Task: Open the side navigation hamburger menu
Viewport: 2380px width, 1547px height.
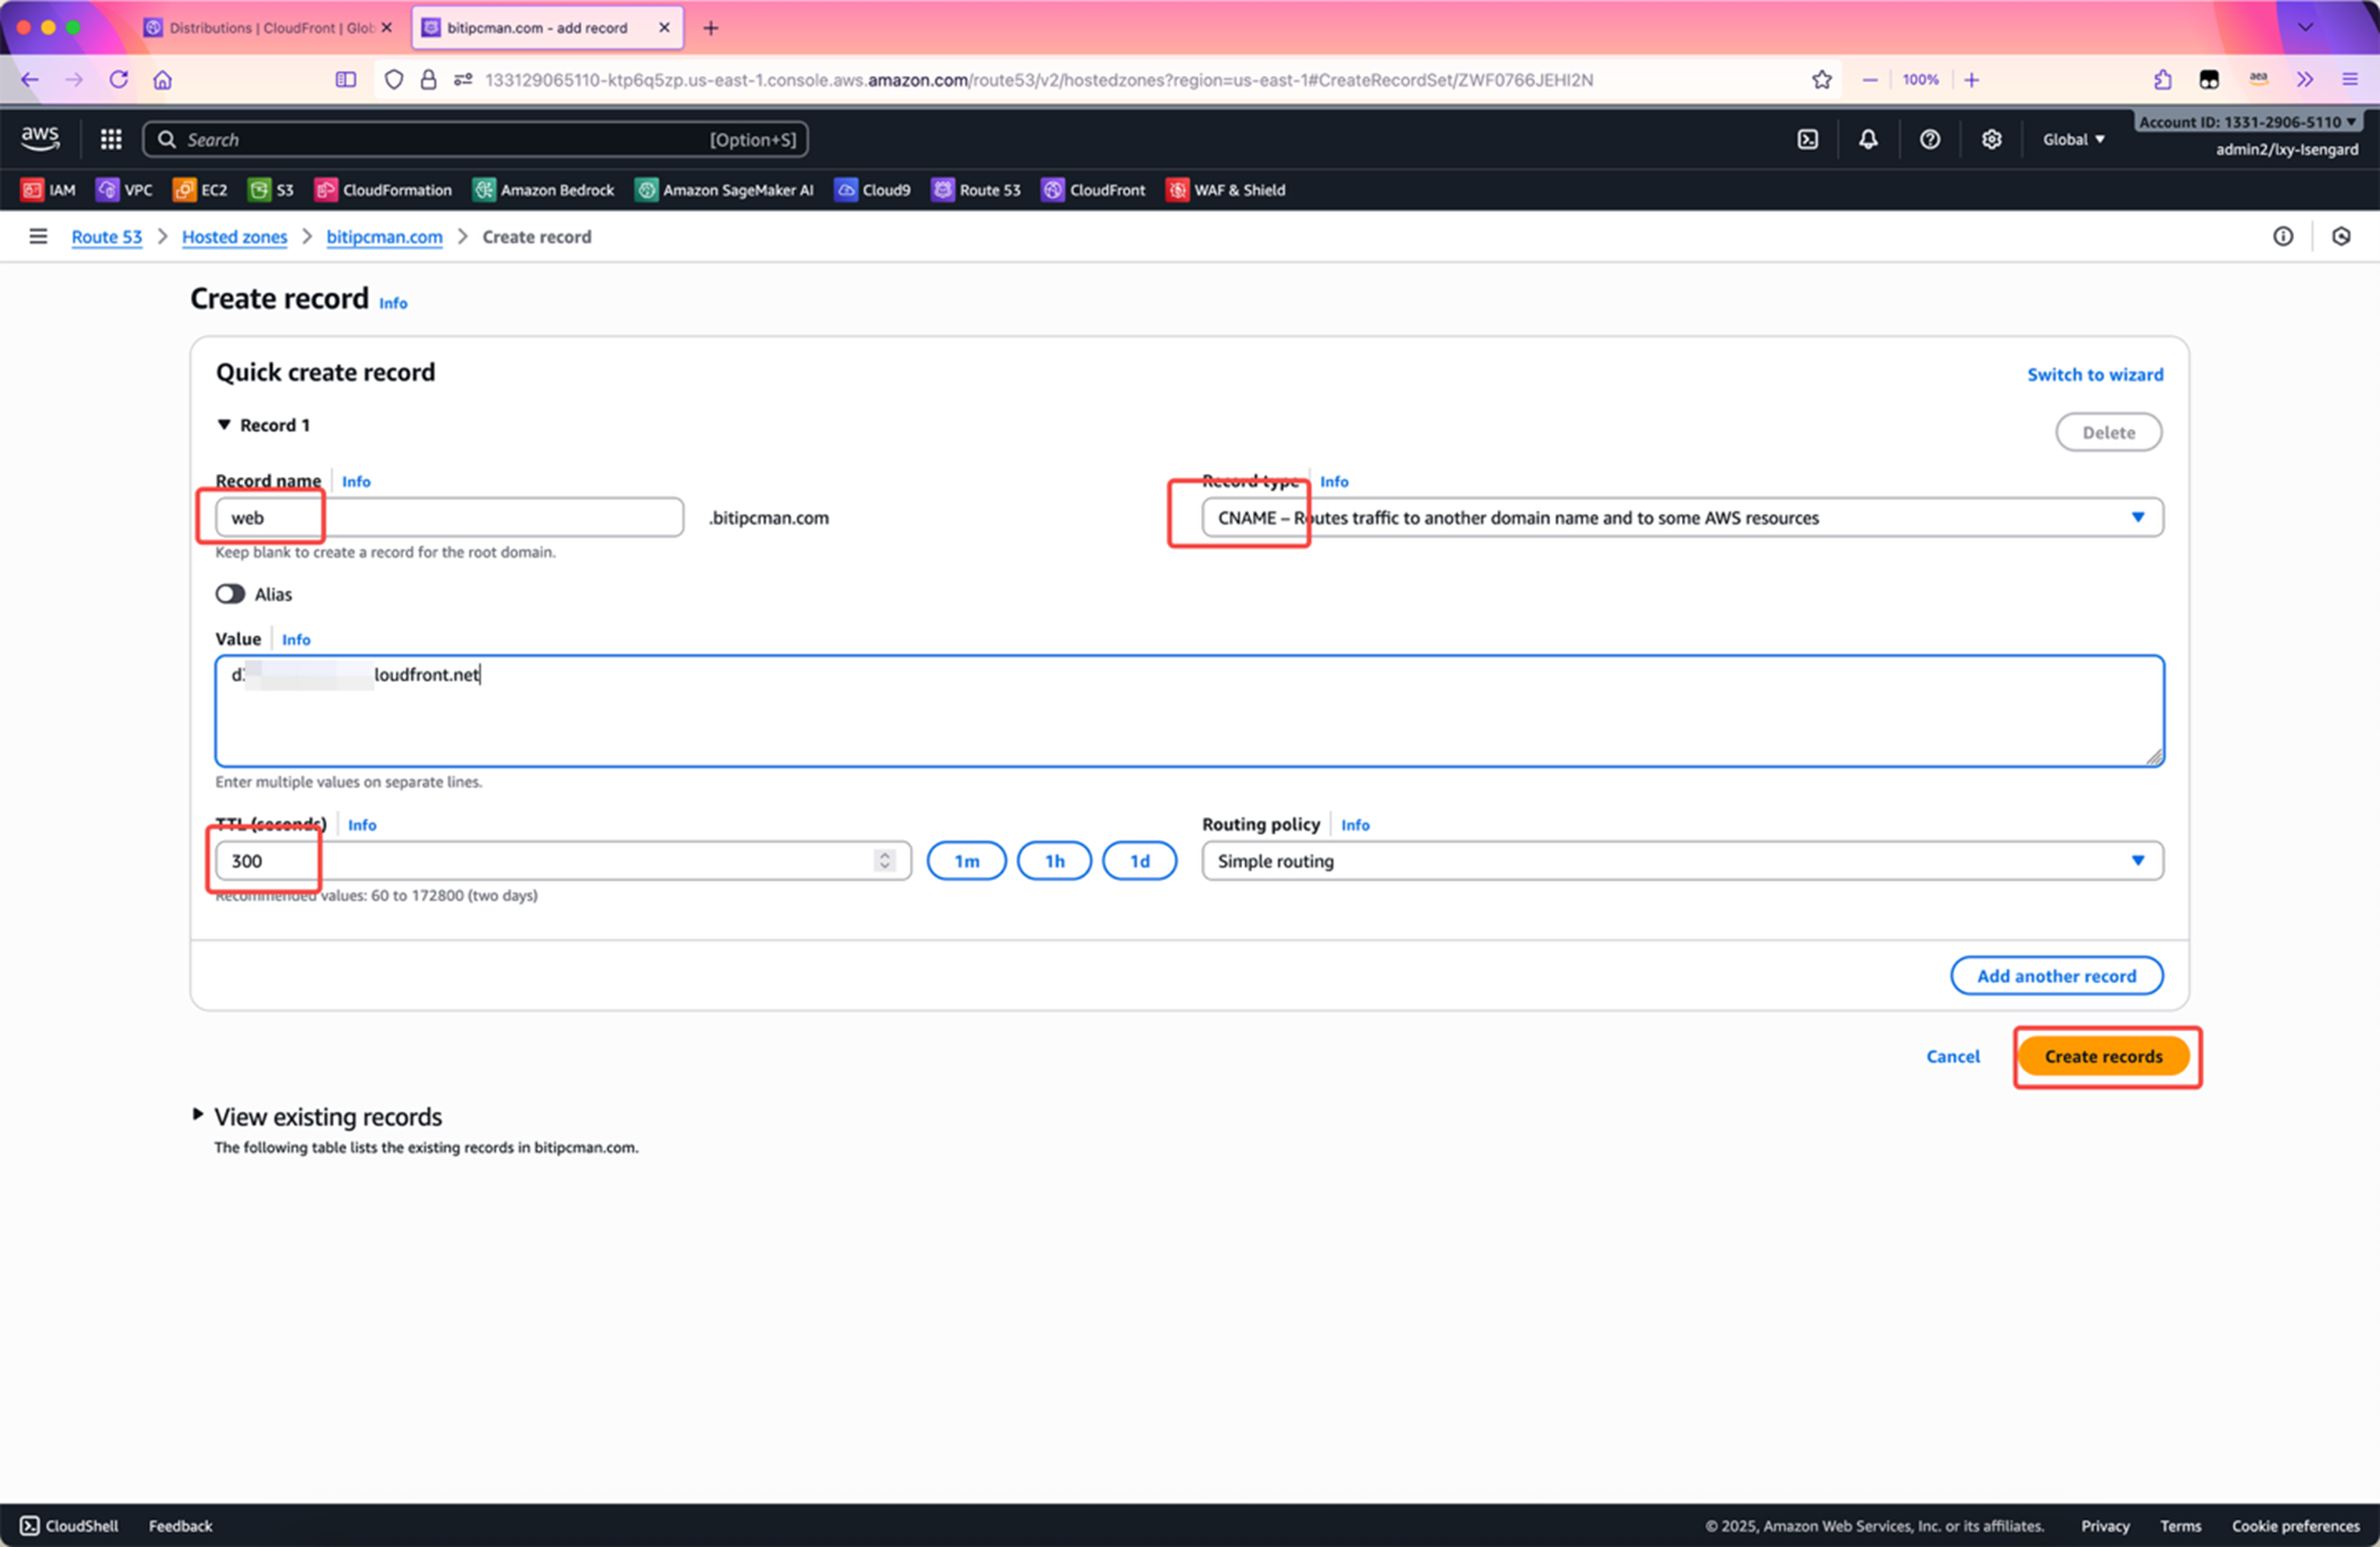Action: click(38, 237)
